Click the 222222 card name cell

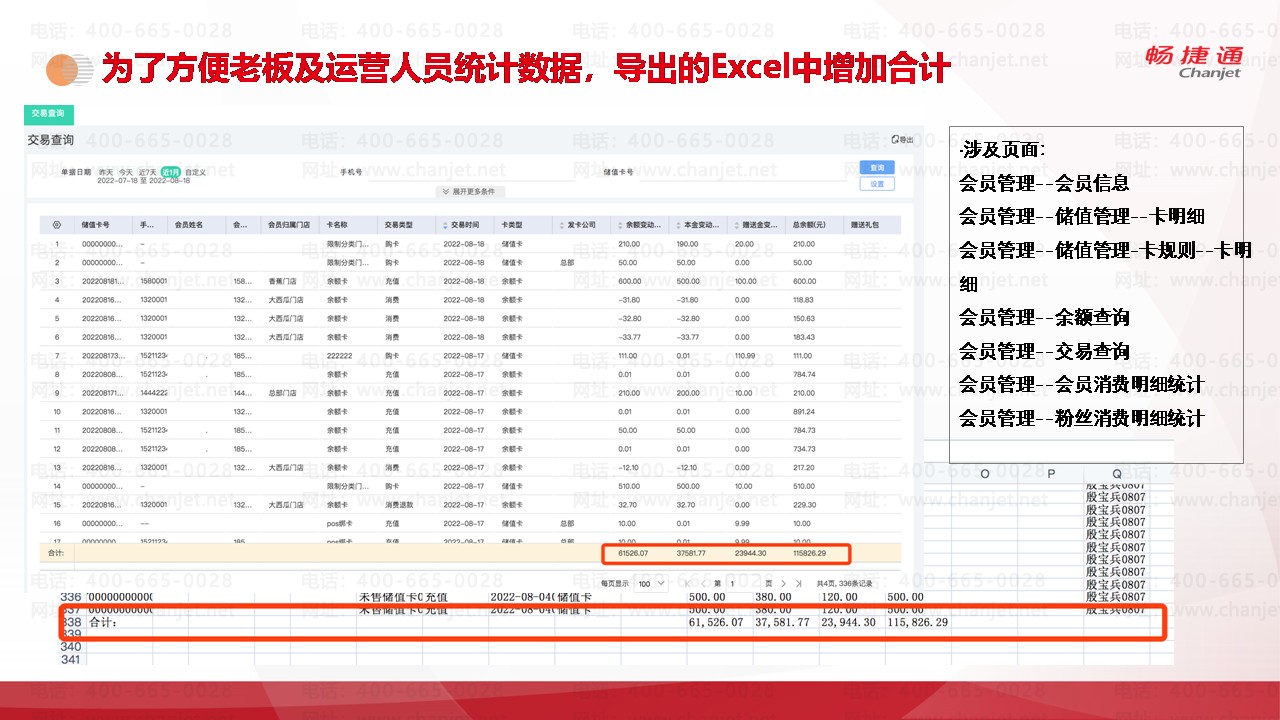pos(340,355)
